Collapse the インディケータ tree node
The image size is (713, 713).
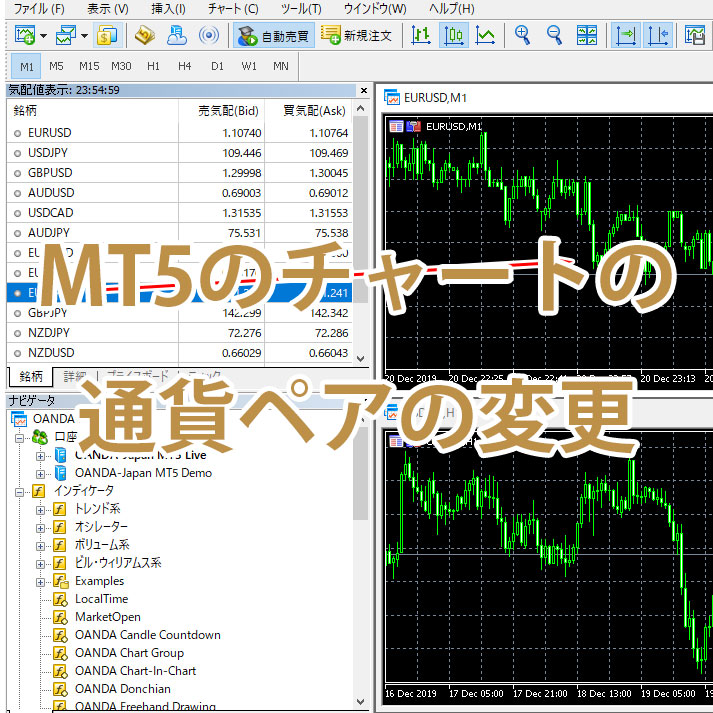[19, 492]
